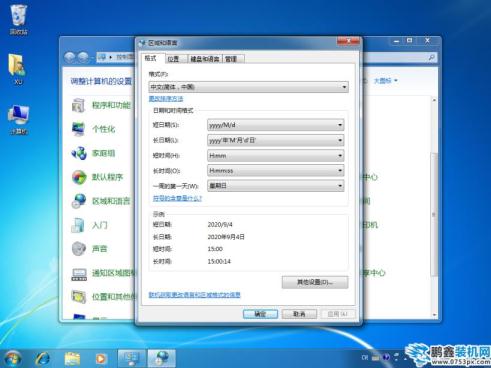Open the 长时间 long time dropdown

[x=276, y=171]
